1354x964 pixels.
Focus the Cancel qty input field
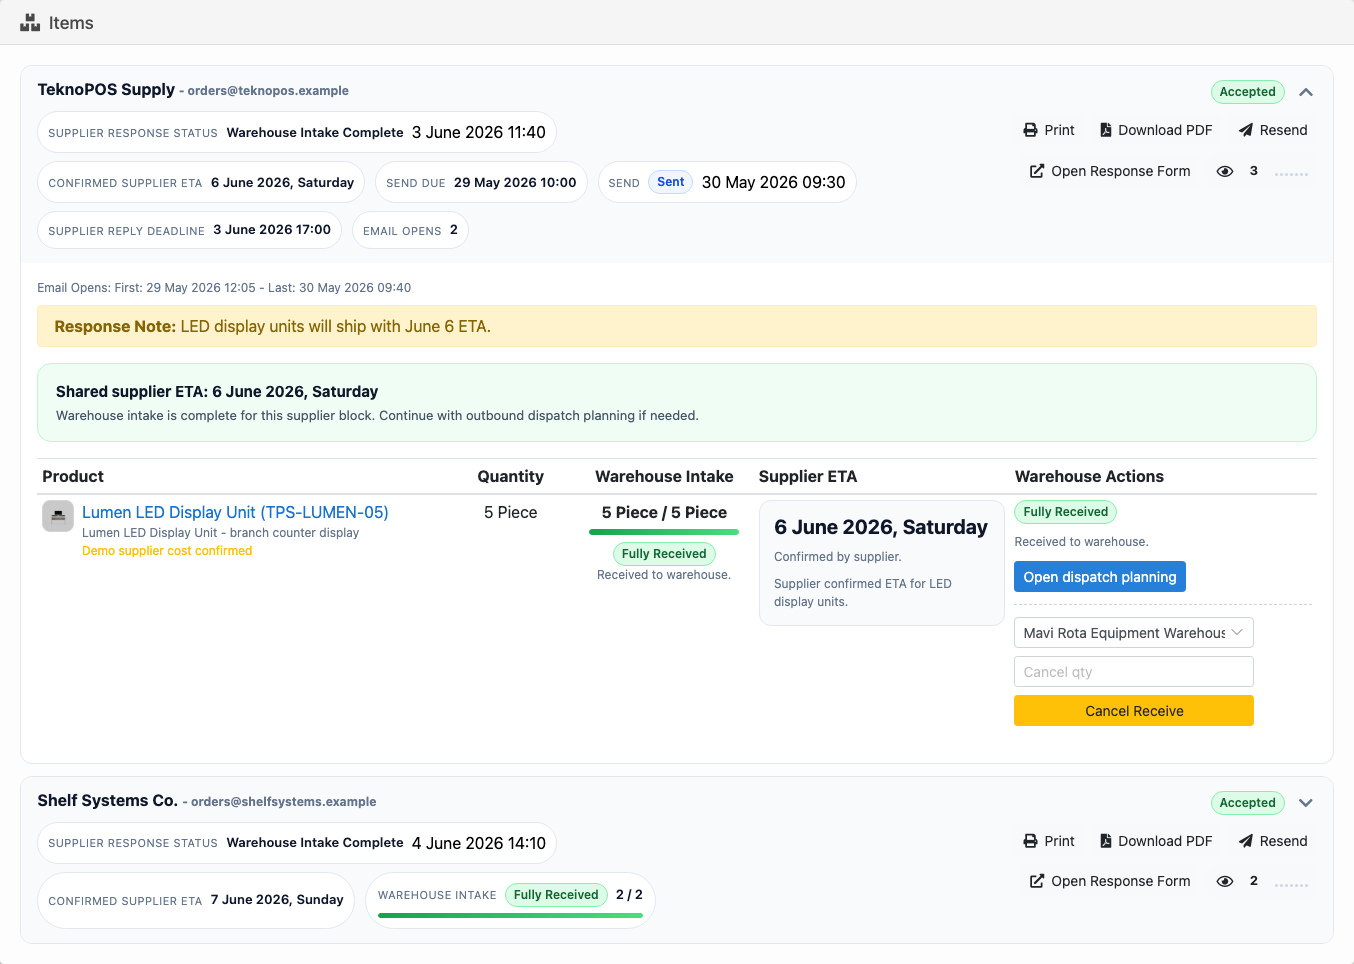[1134, 672]
